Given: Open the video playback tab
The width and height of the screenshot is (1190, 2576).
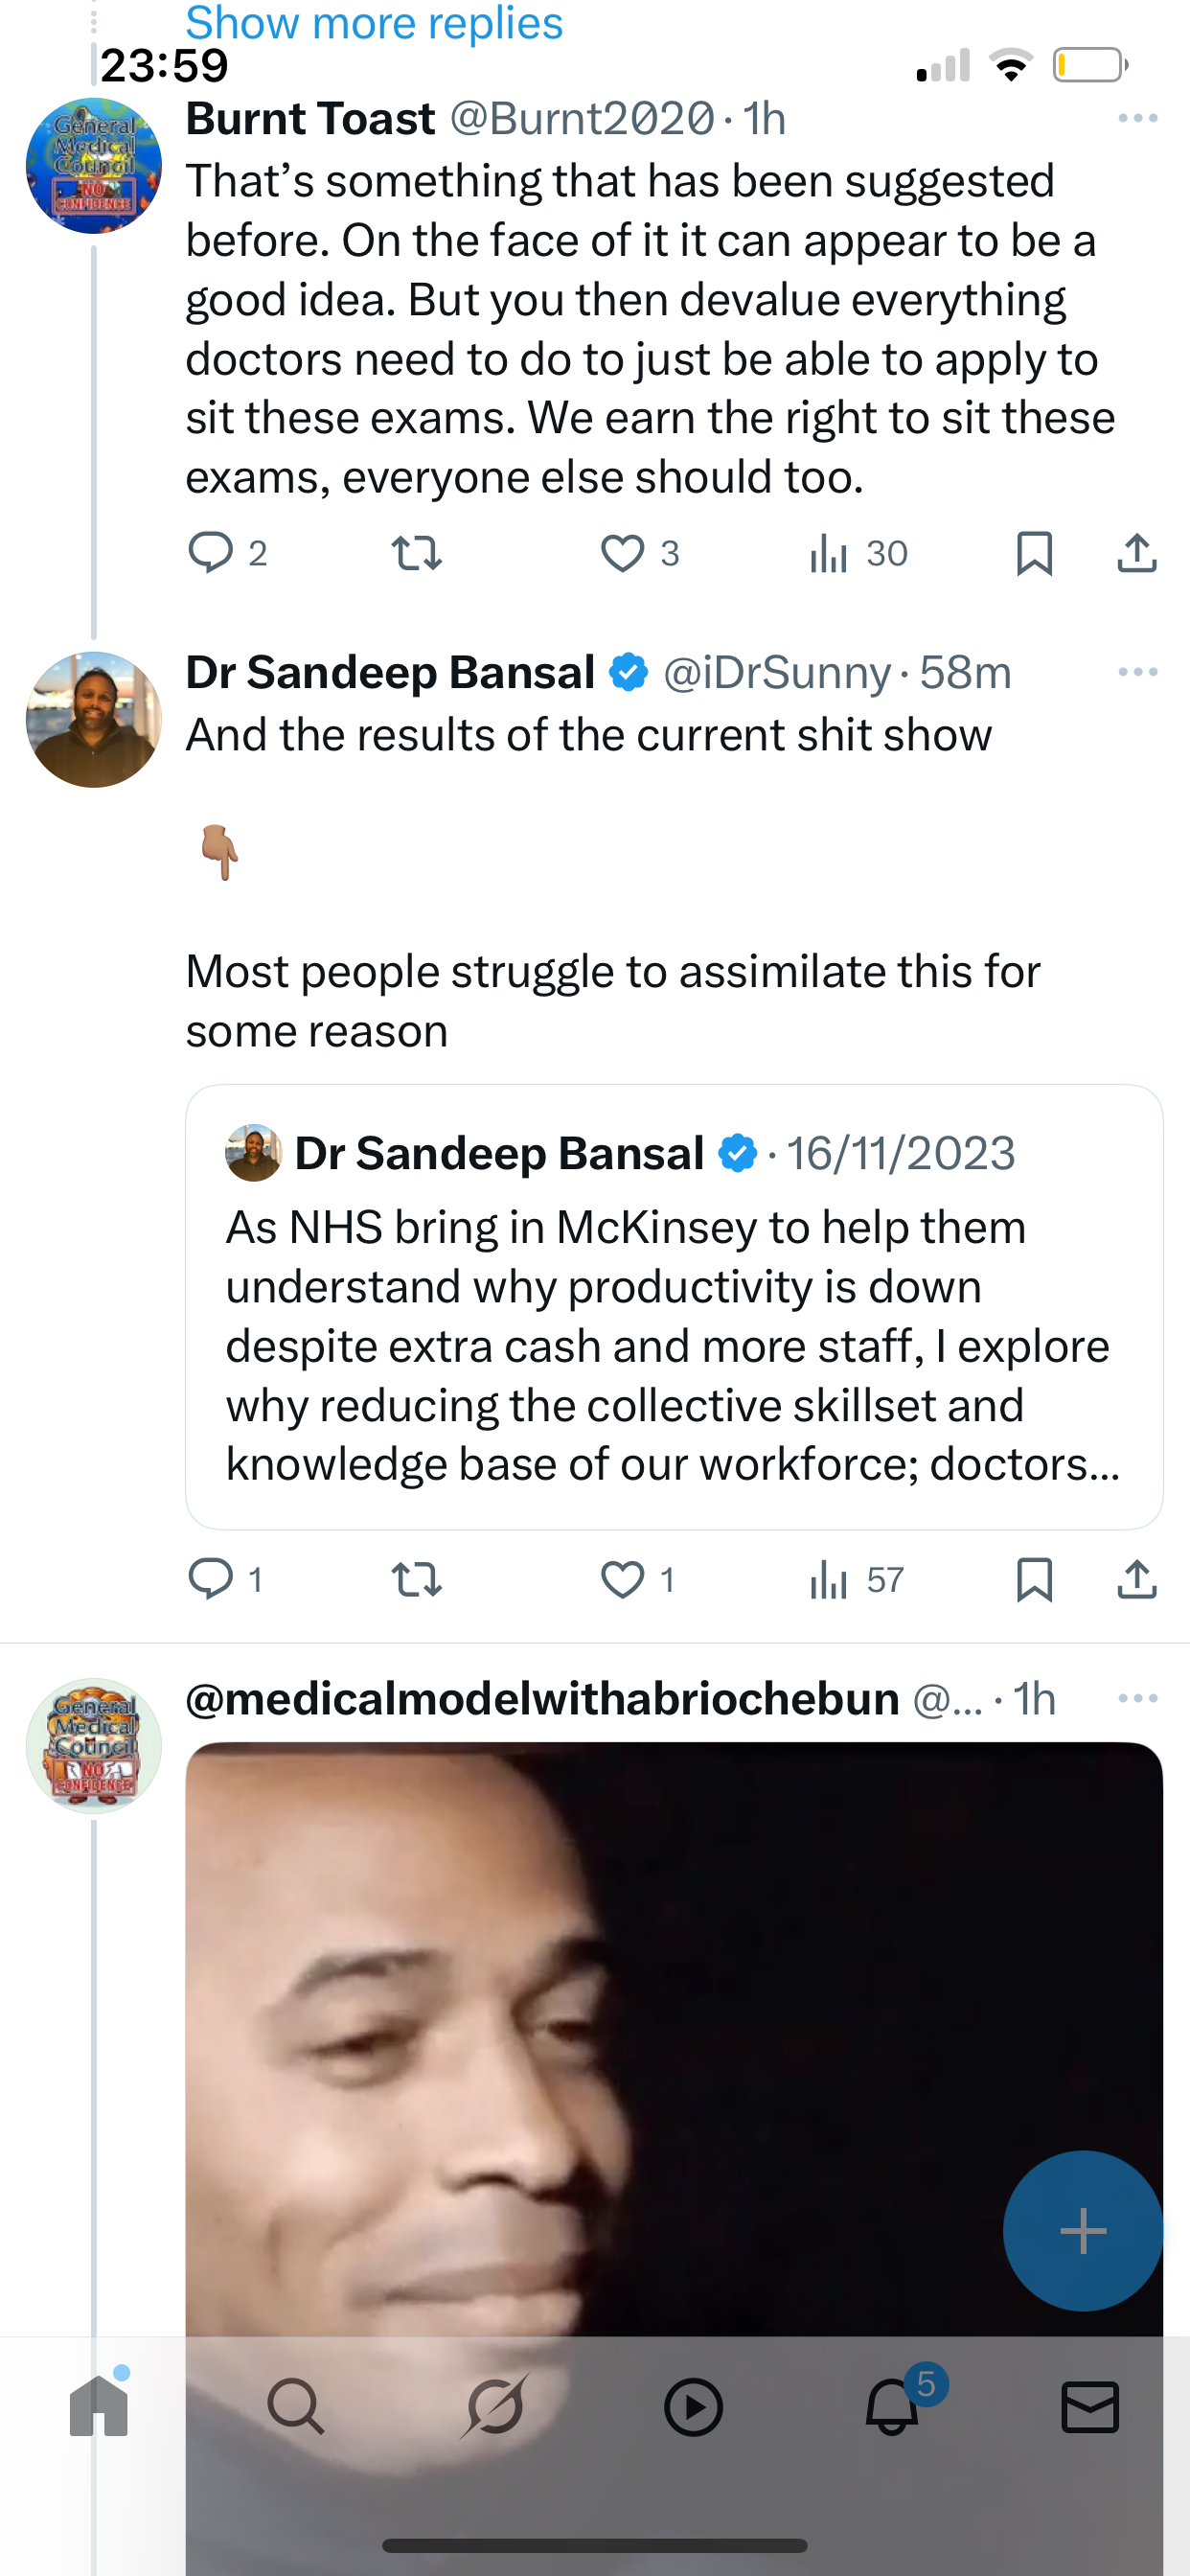Looking at the screenshot, I should 693,2406.
